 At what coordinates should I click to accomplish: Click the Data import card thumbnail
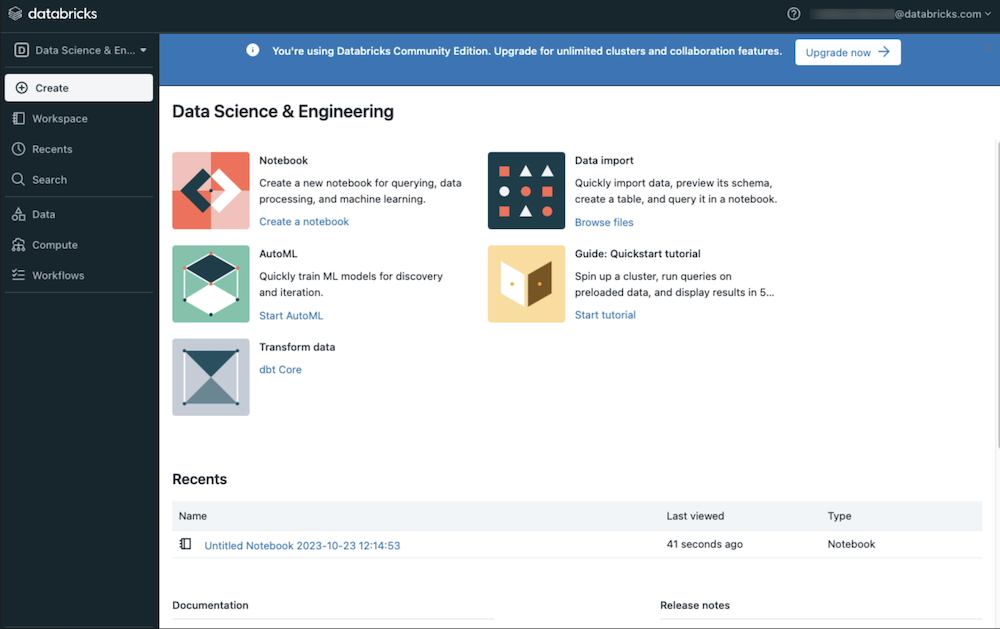click(x=526, y=190)
